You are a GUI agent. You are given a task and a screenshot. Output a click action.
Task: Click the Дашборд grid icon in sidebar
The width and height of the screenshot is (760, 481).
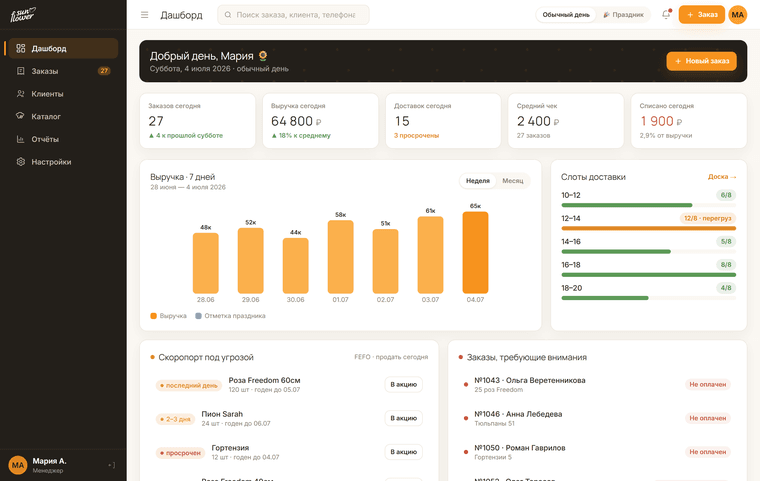pos(20,48)
